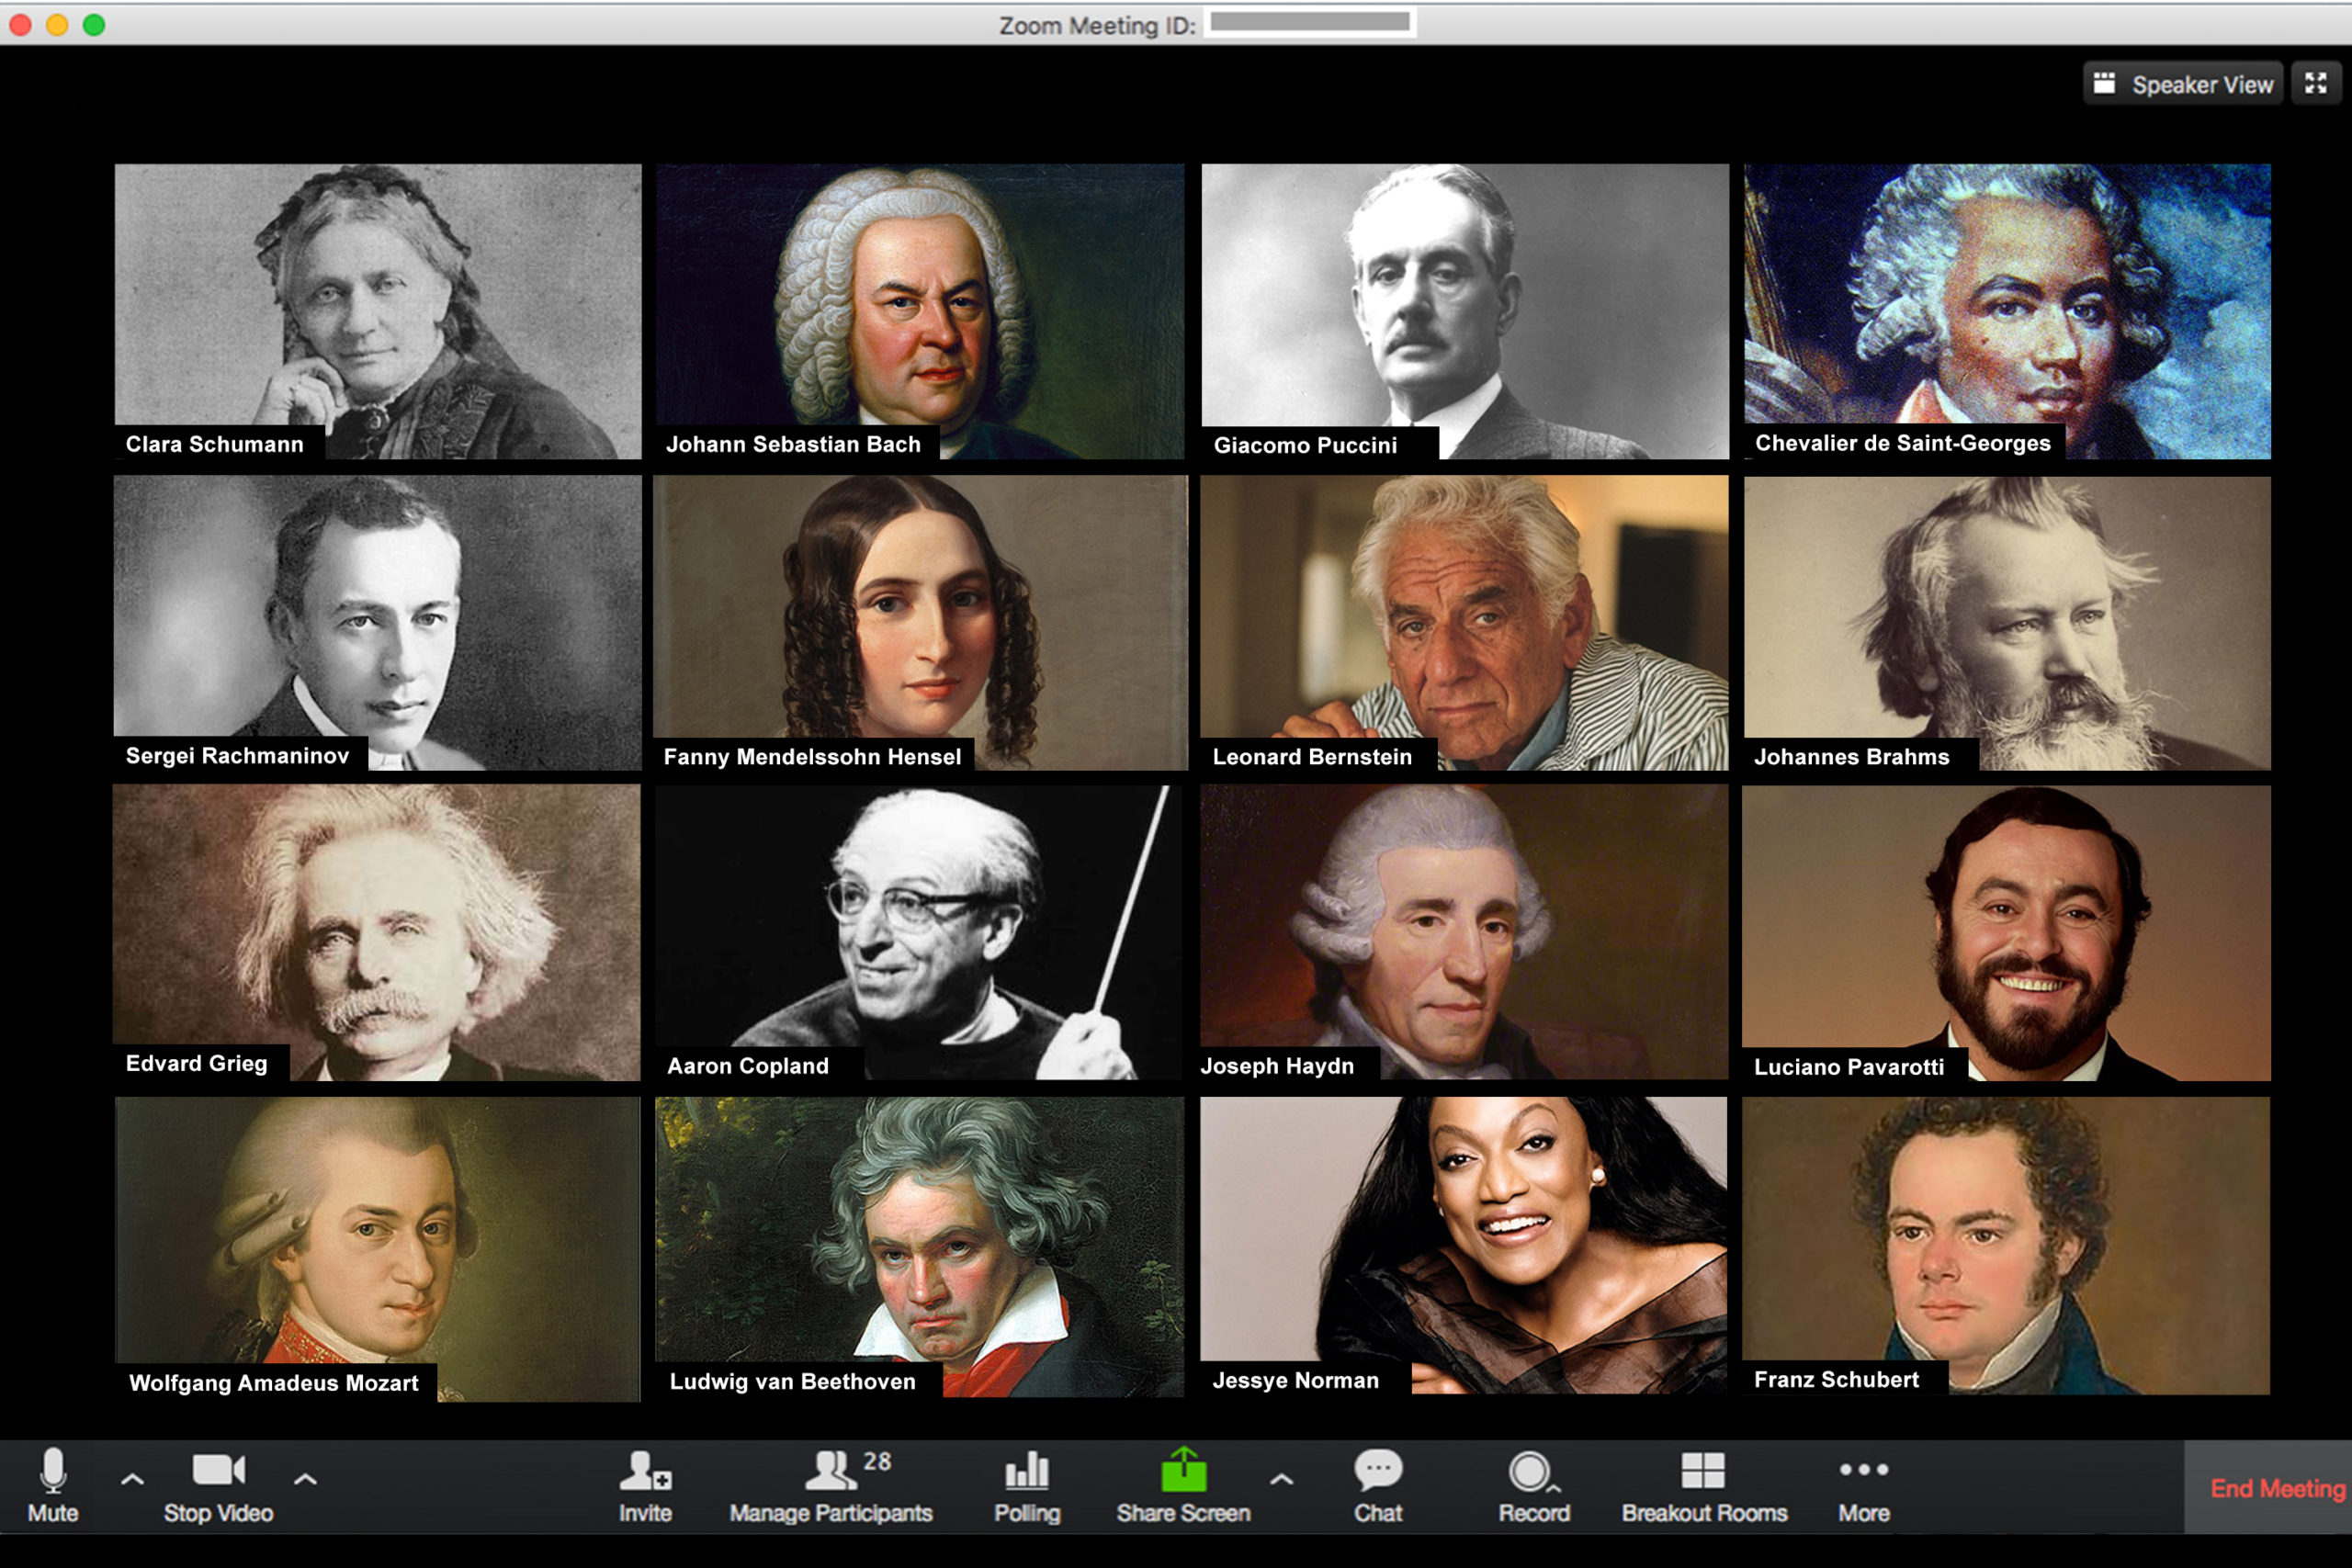The image size is (2352, 1568).
Task: Switch to Speaker View
Action: 2182,84
